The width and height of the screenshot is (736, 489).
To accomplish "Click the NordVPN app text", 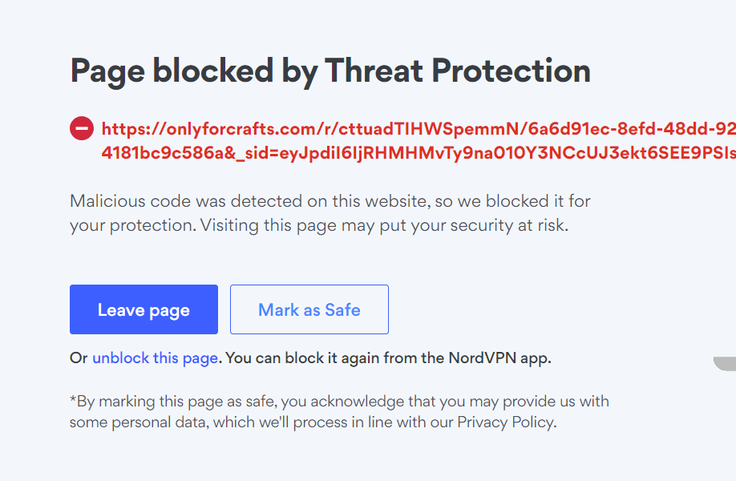I will 499,358.
